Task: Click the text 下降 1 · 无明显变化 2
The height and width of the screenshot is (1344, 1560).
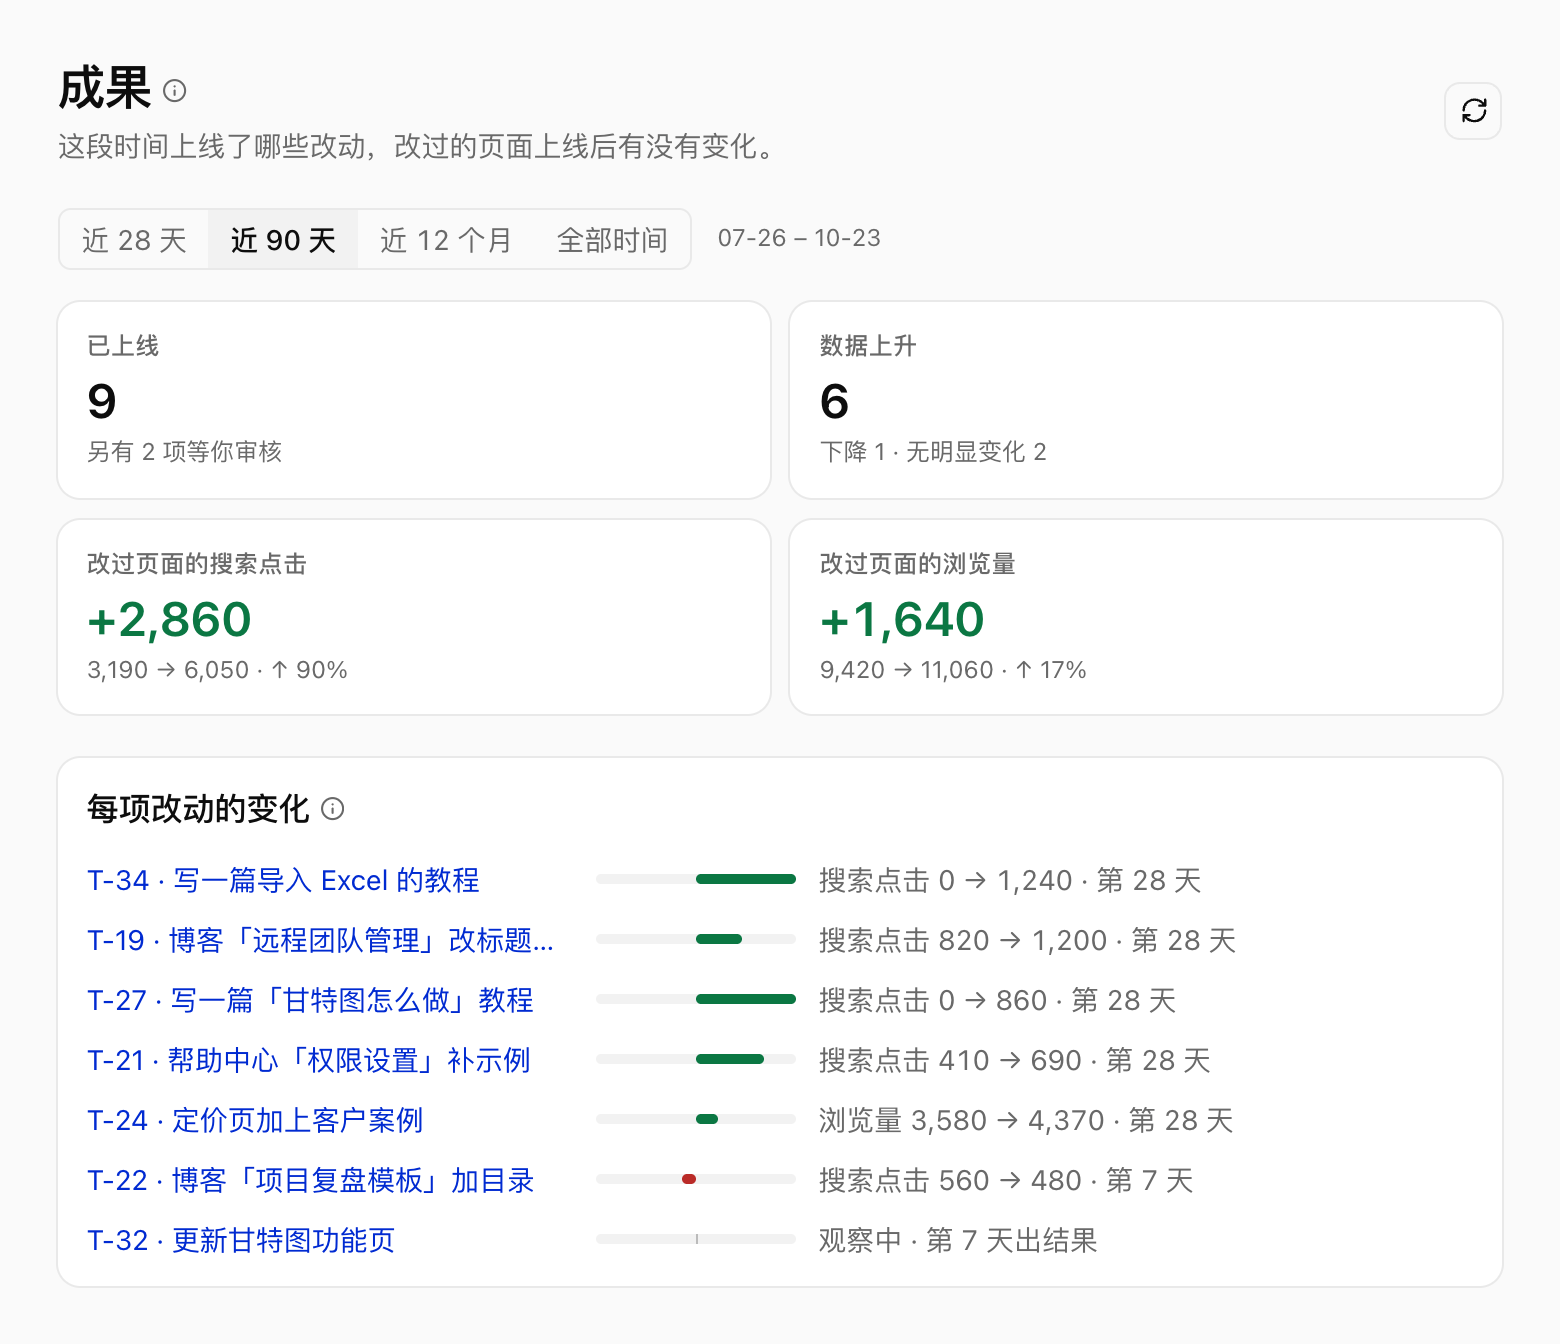Action: pos(933,452)
